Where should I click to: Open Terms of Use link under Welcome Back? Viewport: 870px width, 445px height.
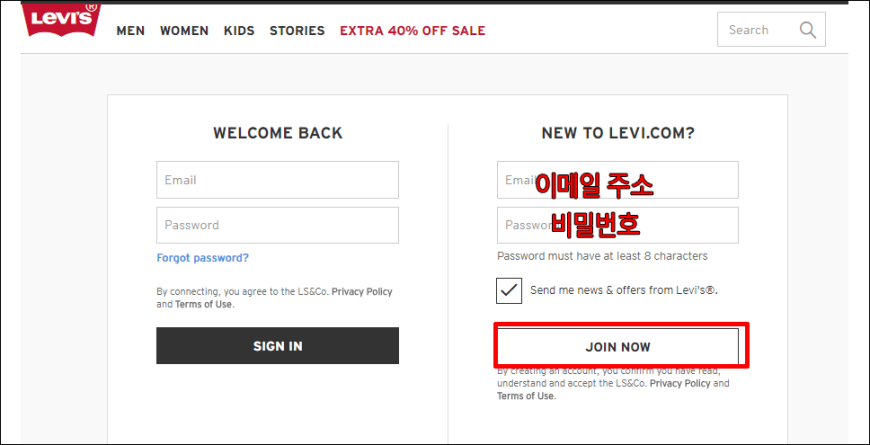click(203, 304)
